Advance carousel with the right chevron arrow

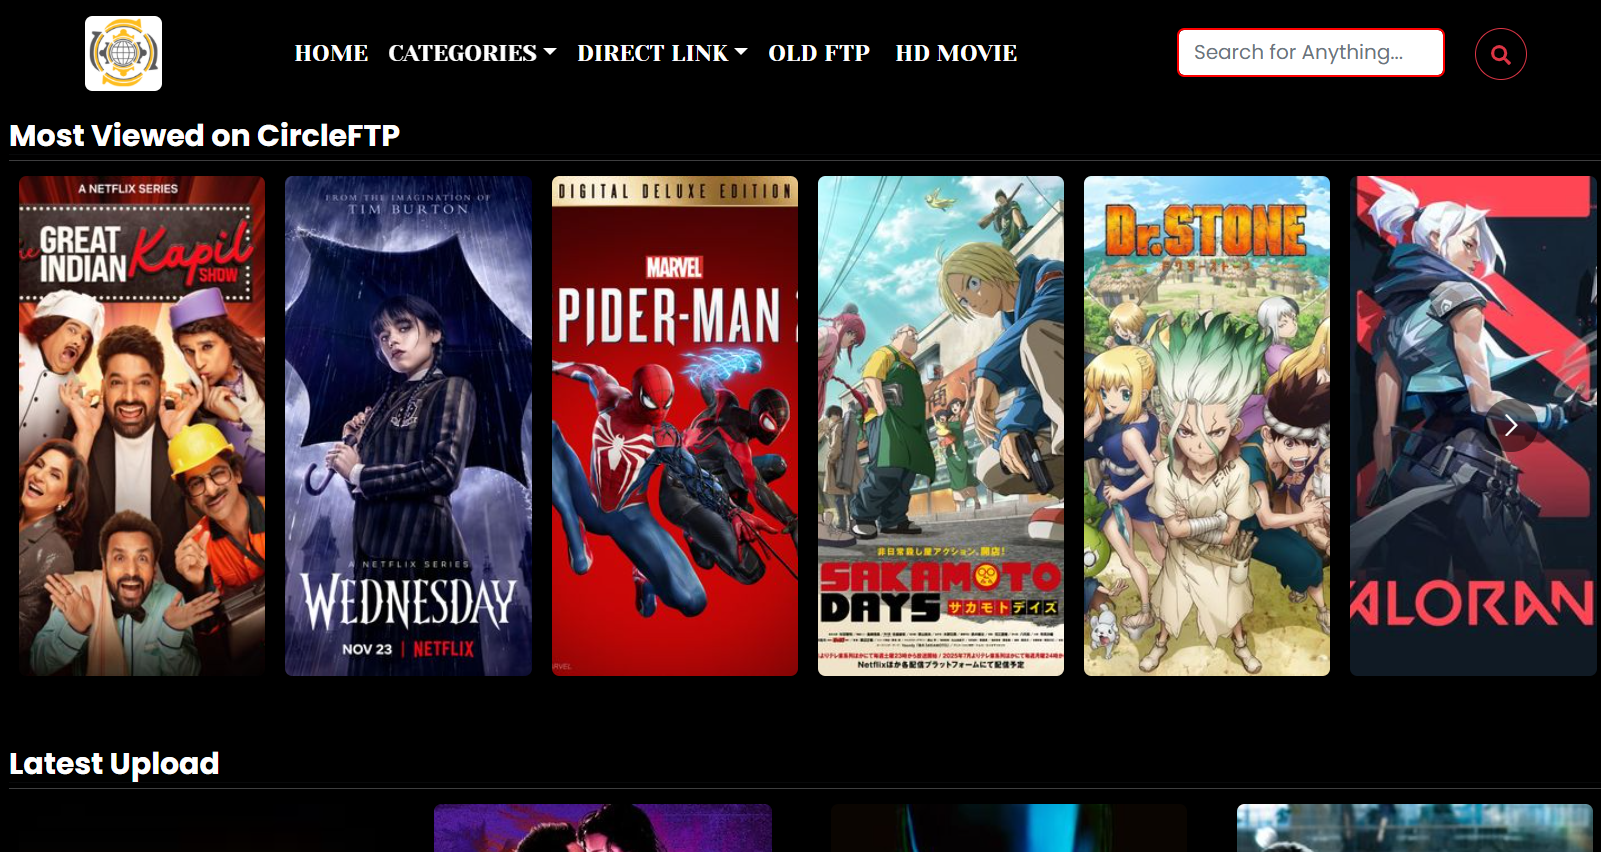click(x=1511, y=426)
